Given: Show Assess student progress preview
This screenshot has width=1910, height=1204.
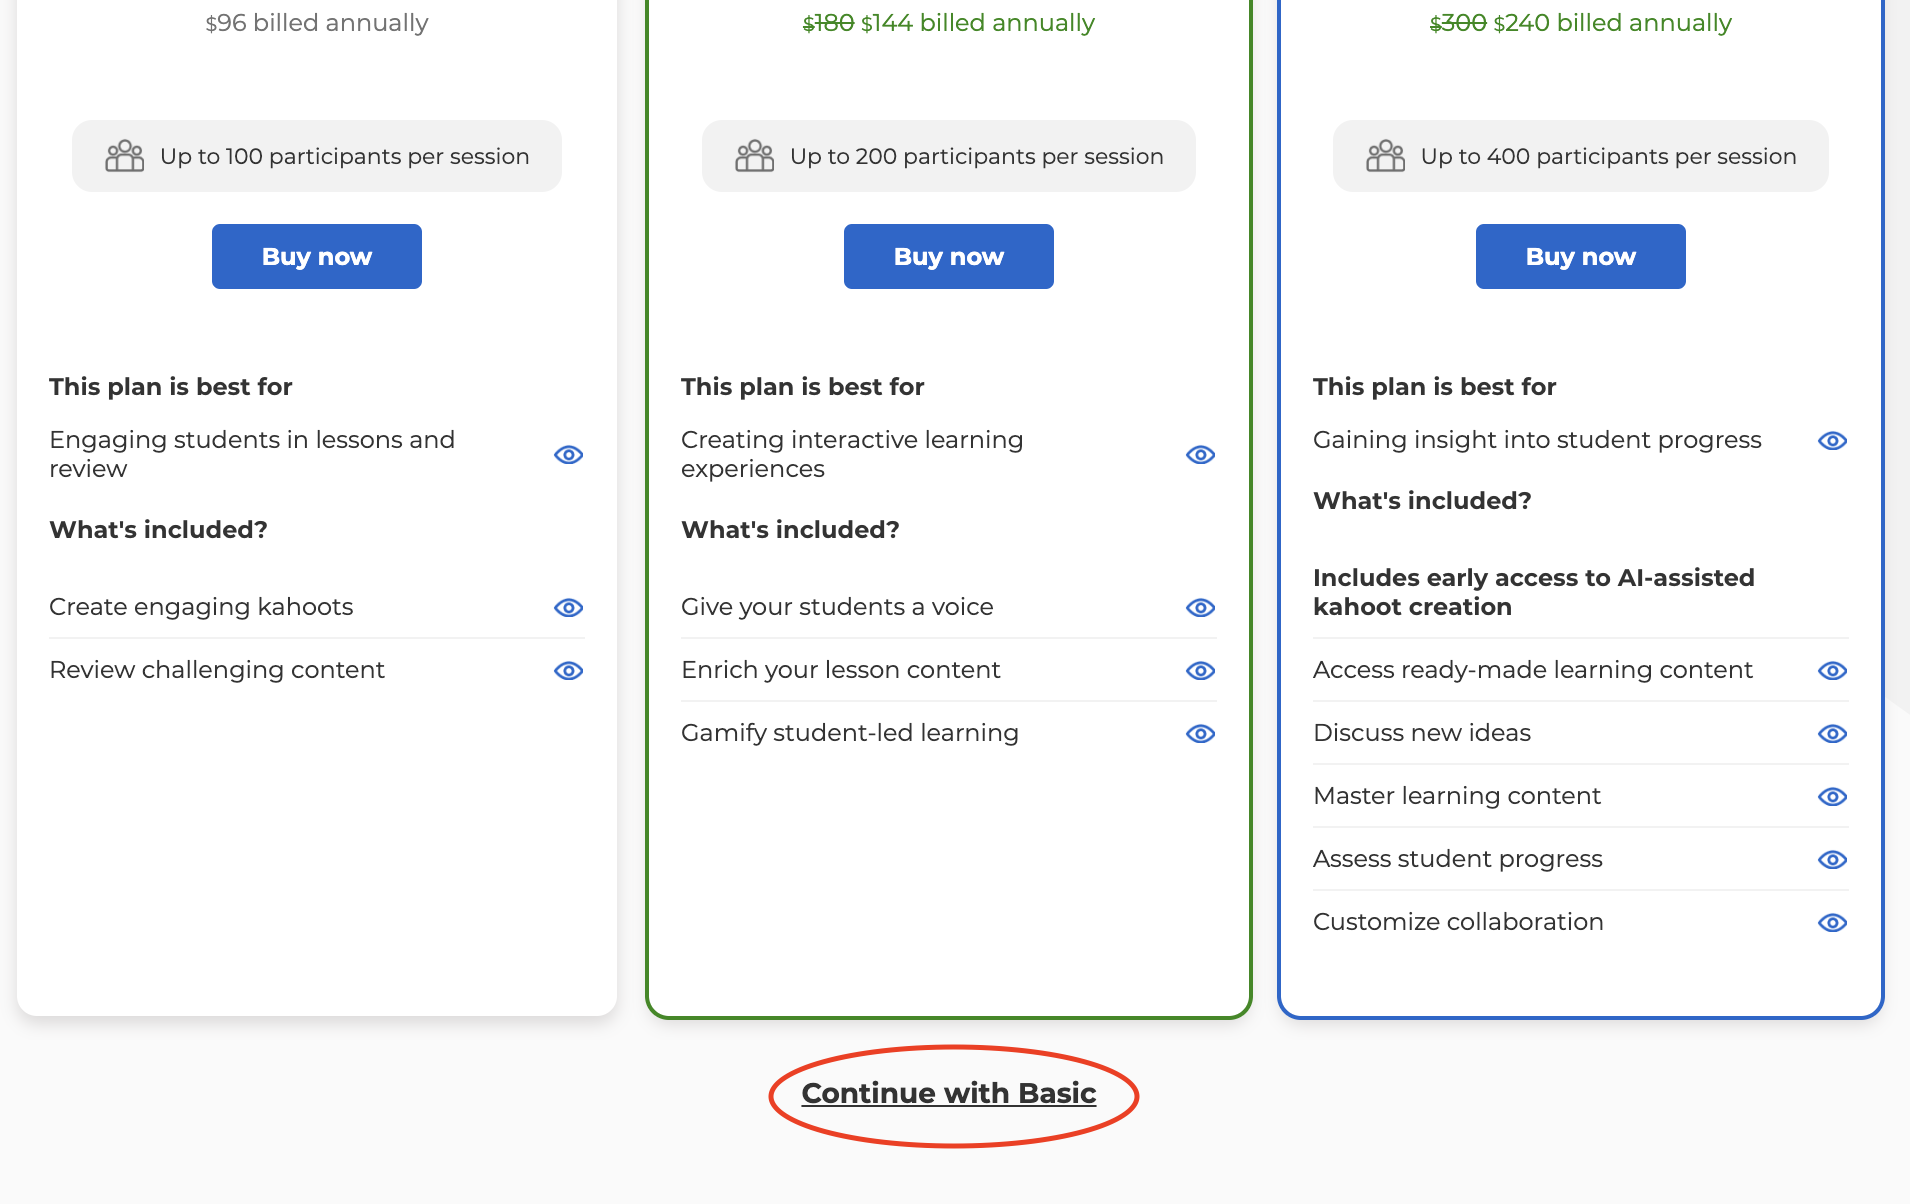Looking at the screenshot, I should [1832, 860].
